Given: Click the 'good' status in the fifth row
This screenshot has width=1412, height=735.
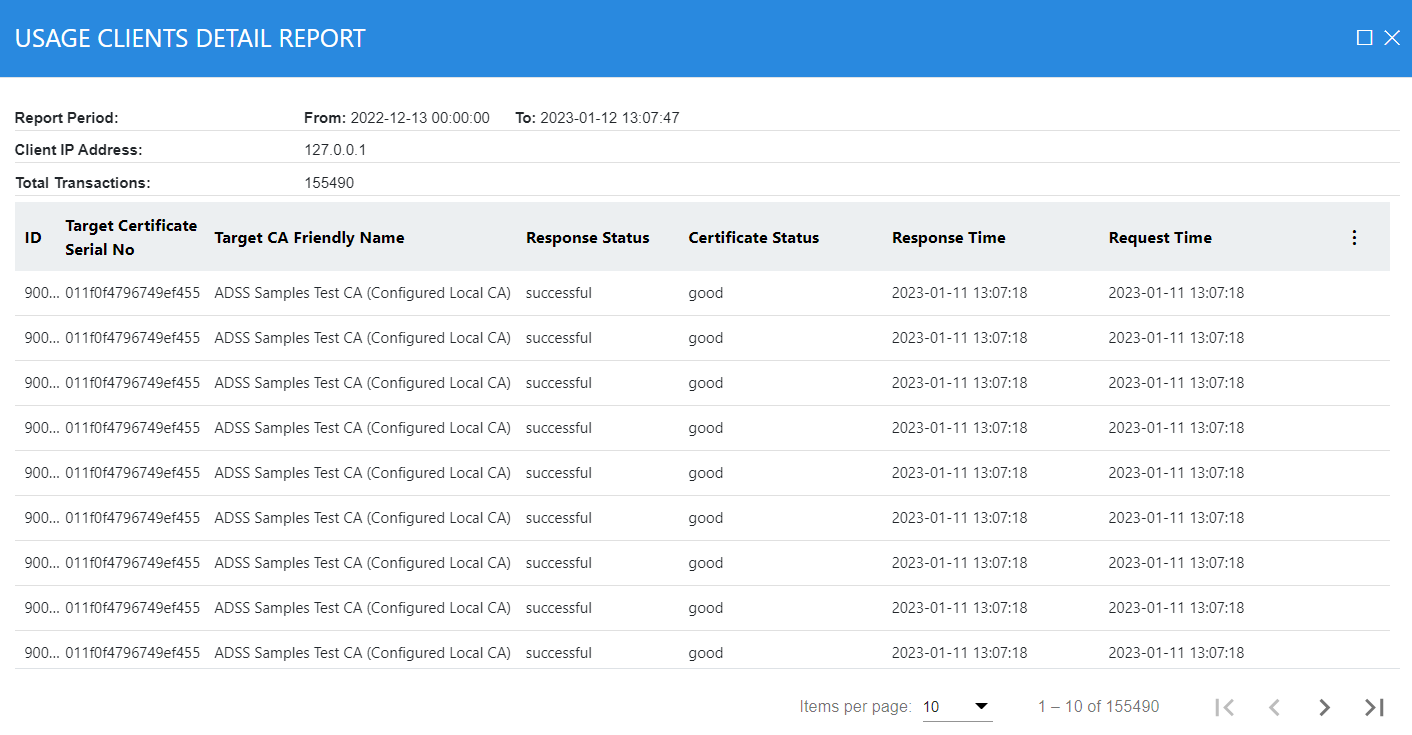Looking at the screenshot, I should click(x=705, y=473).
